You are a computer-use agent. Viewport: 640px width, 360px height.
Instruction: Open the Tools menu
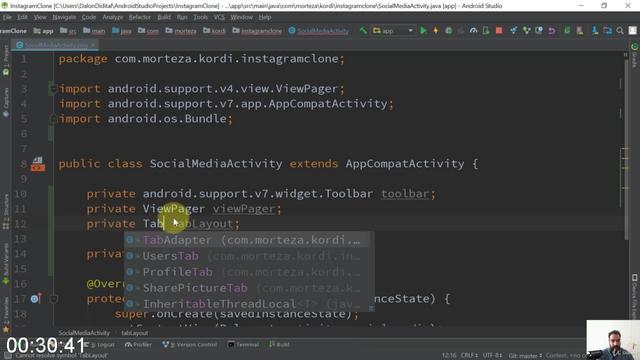(200, 17)
